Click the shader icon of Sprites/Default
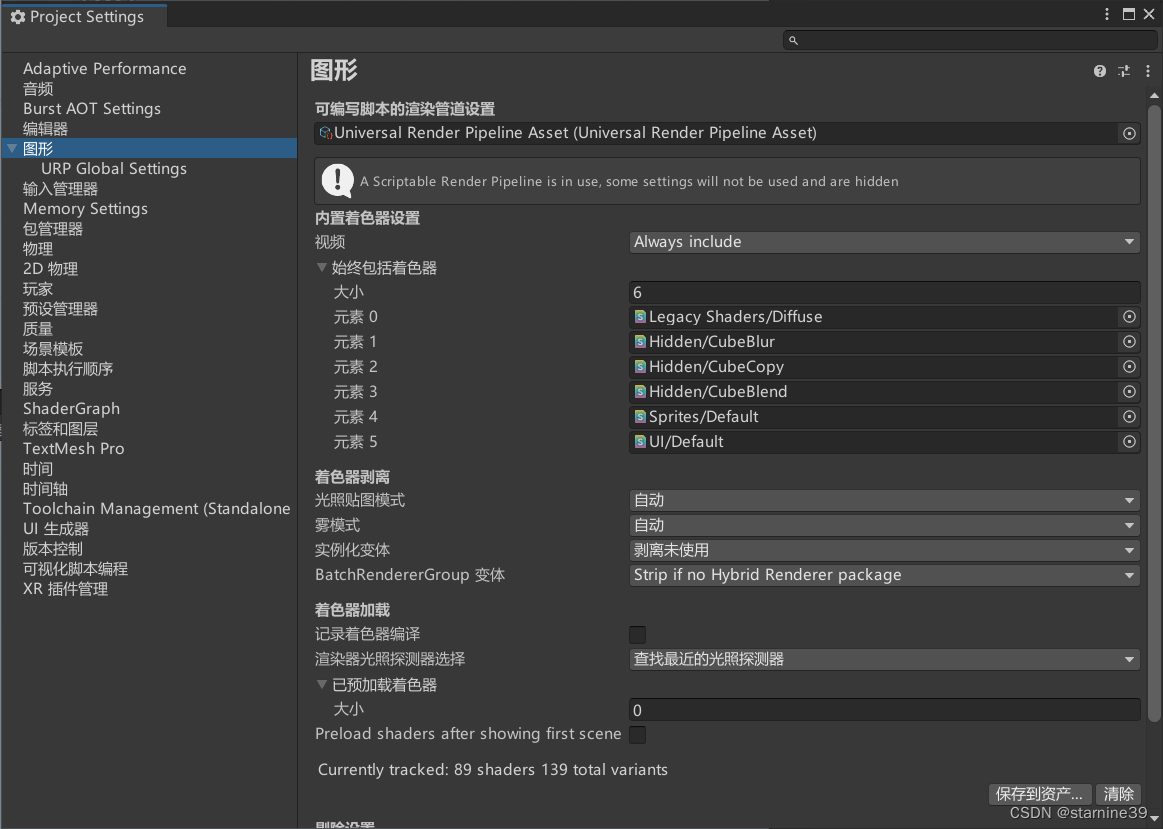The height and width of the screenshot is (829, 1163). pyautogui.click(x=640, y=417)
